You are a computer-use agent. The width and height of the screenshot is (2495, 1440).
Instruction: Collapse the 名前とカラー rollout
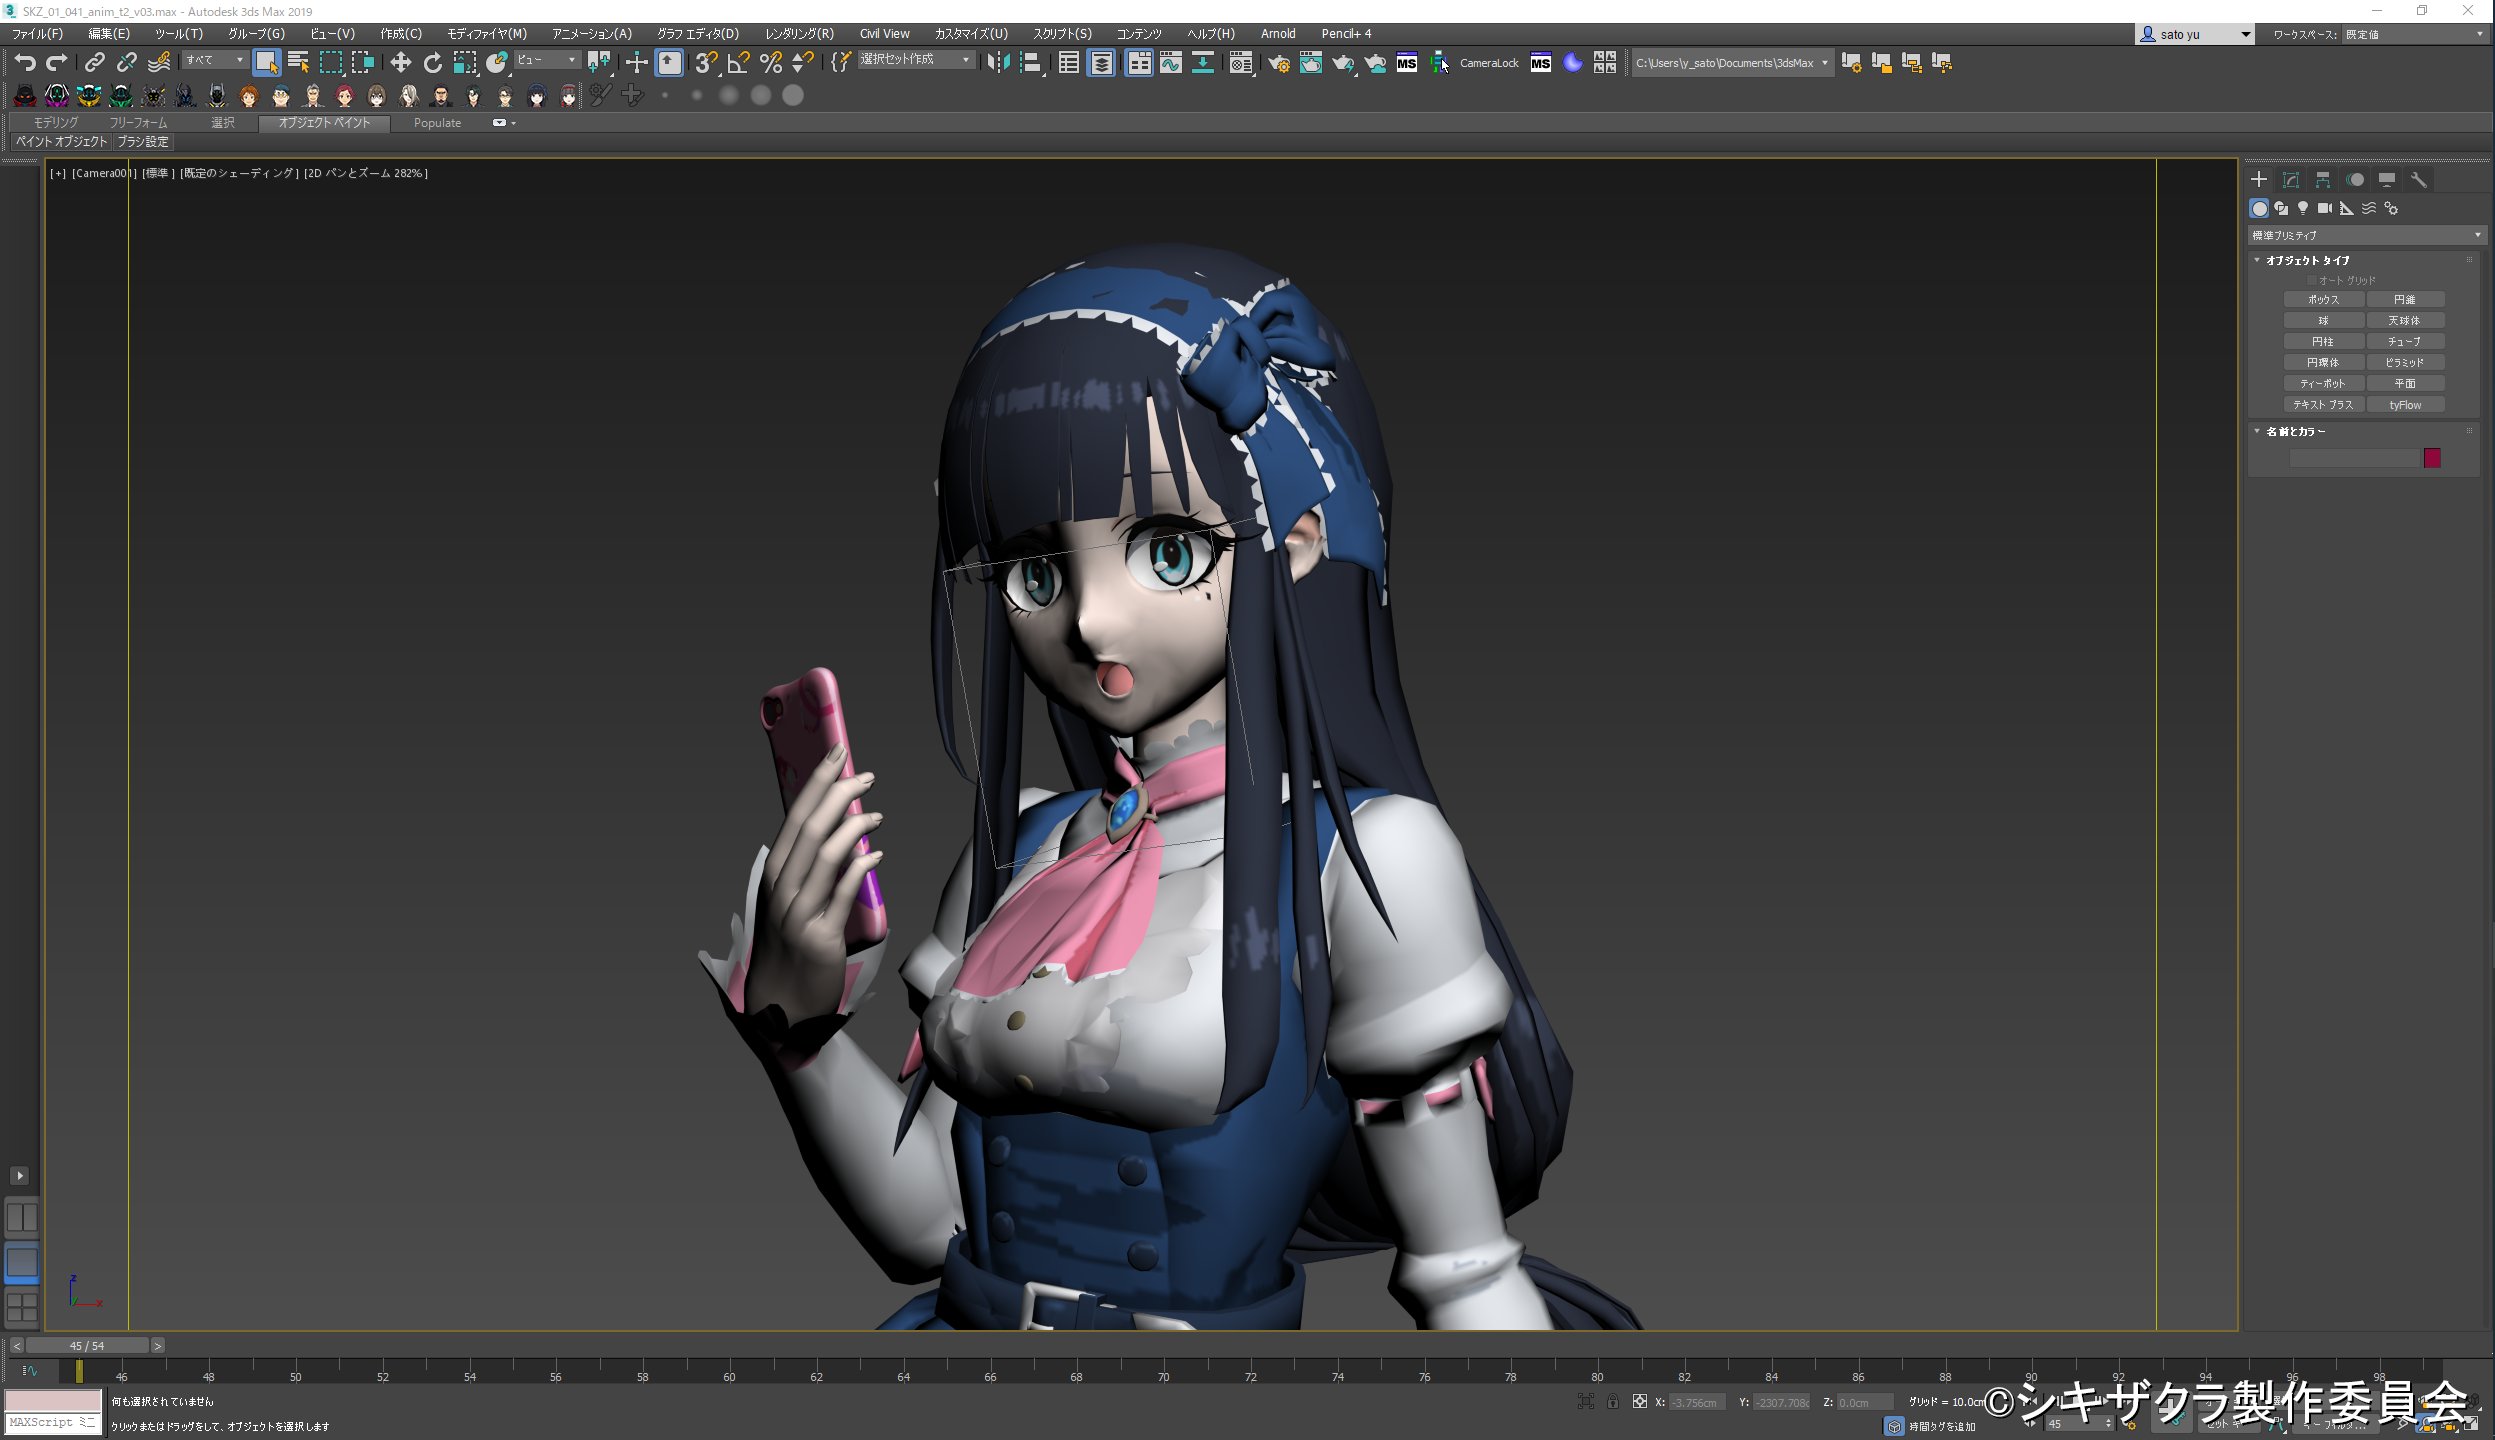coord(2294,431)
